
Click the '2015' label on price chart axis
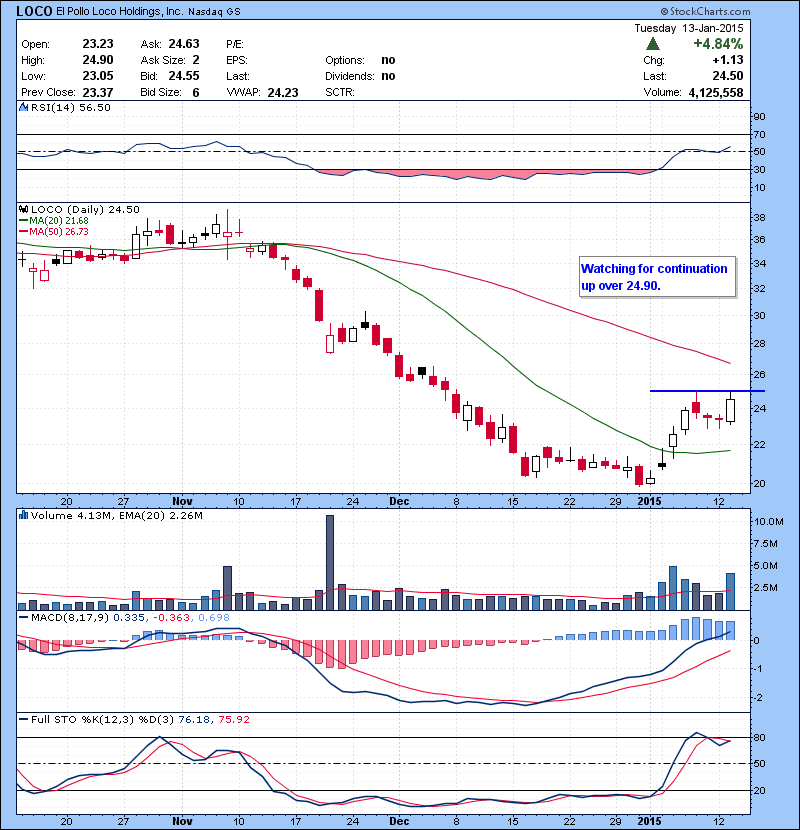pos(649,501)
